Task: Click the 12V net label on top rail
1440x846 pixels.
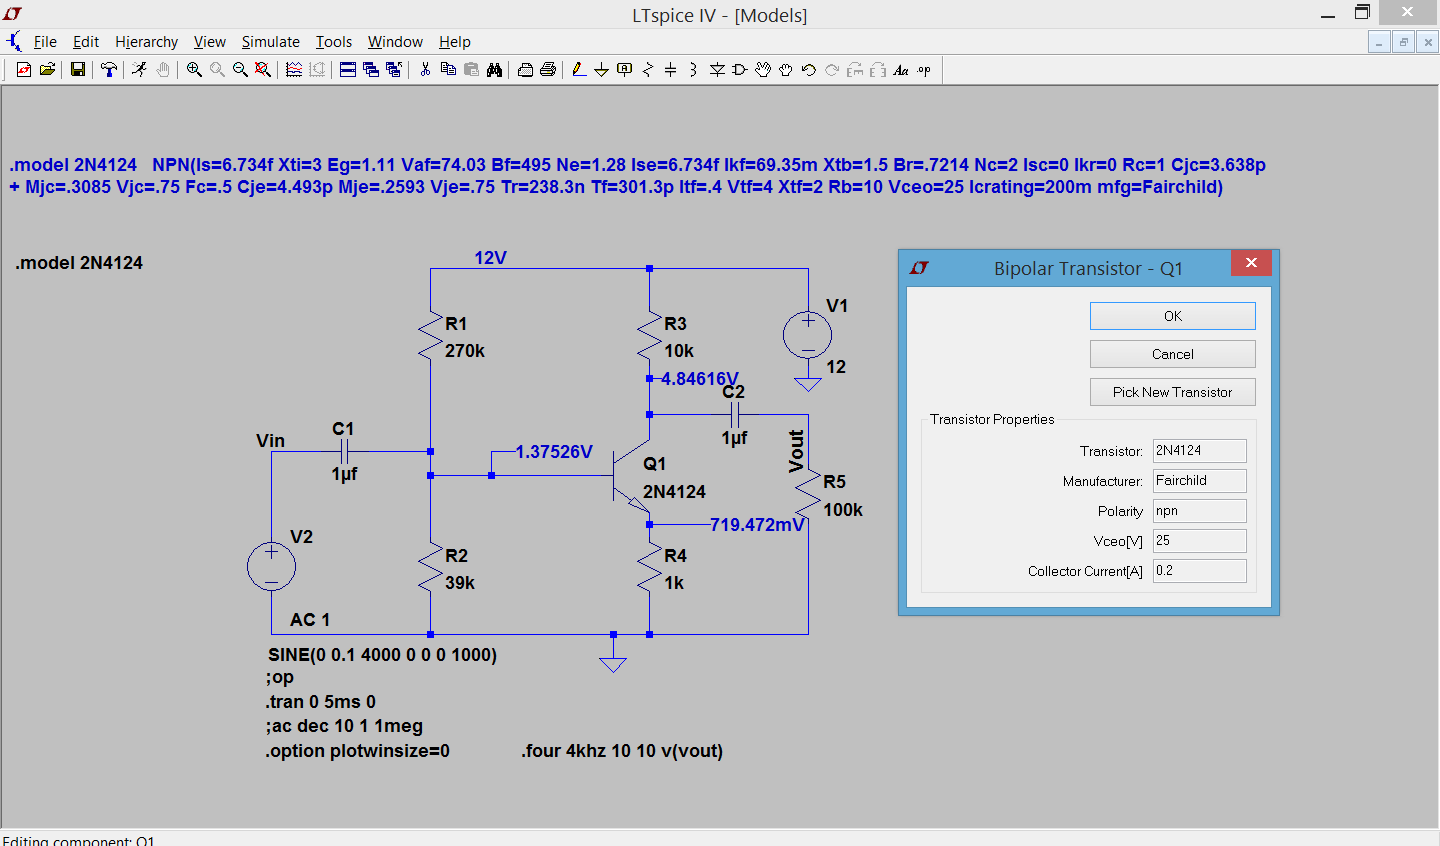Action: (x=490, y=258)
